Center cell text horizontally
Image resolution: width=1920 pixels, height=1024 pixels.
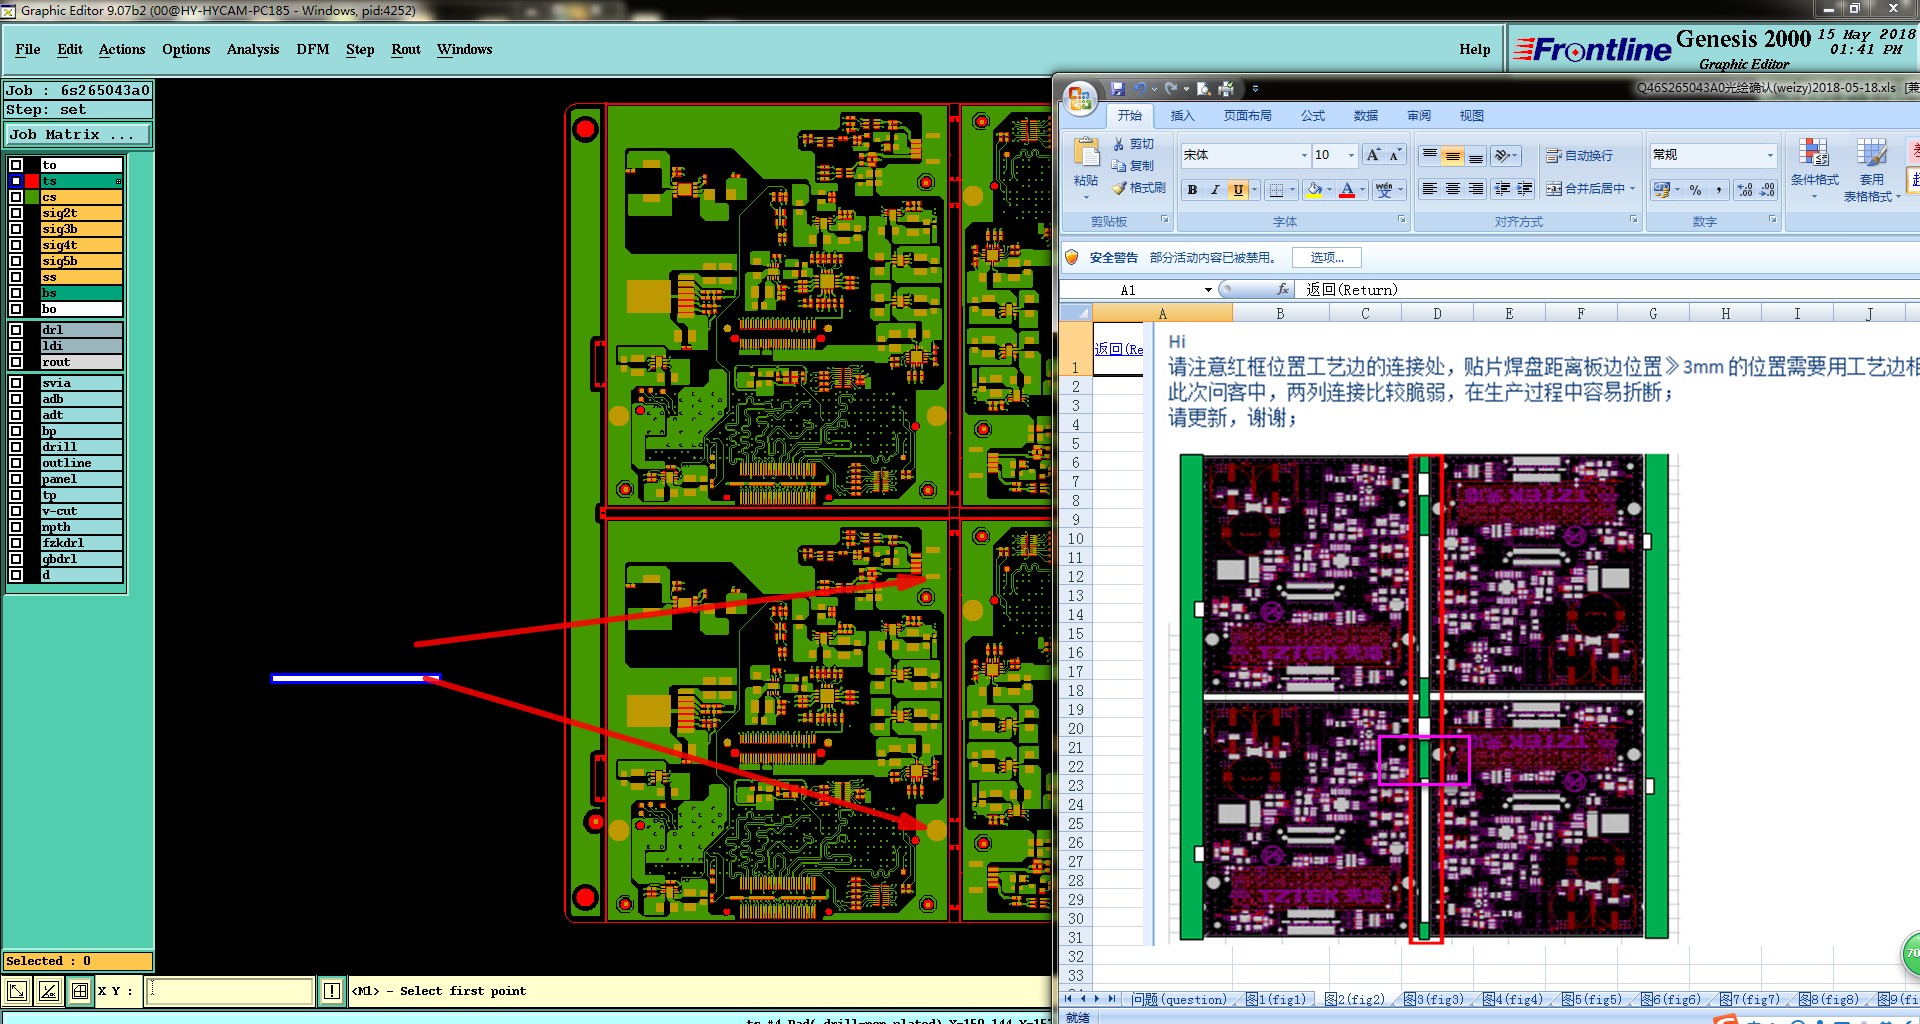(1453, 189)
